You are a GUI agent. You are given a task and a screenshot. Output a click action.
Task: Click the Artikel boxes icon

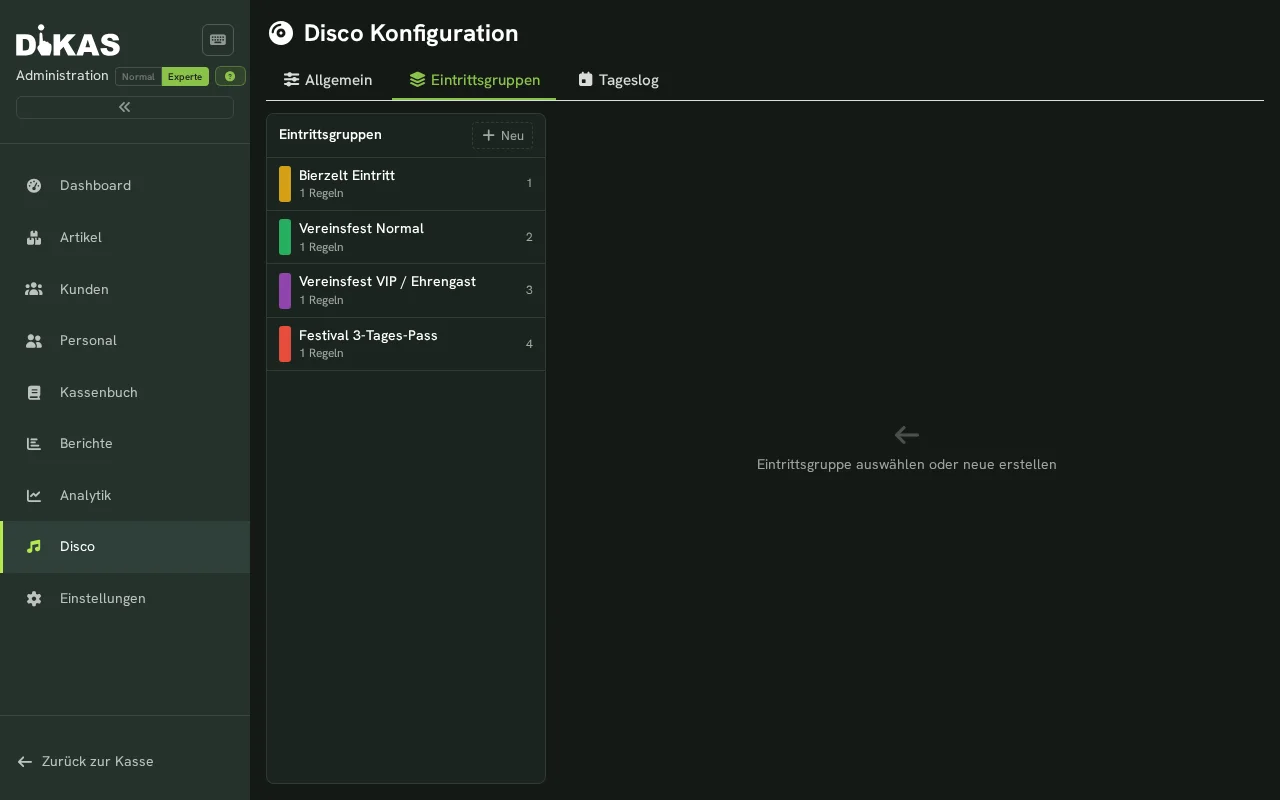(34, 237)
